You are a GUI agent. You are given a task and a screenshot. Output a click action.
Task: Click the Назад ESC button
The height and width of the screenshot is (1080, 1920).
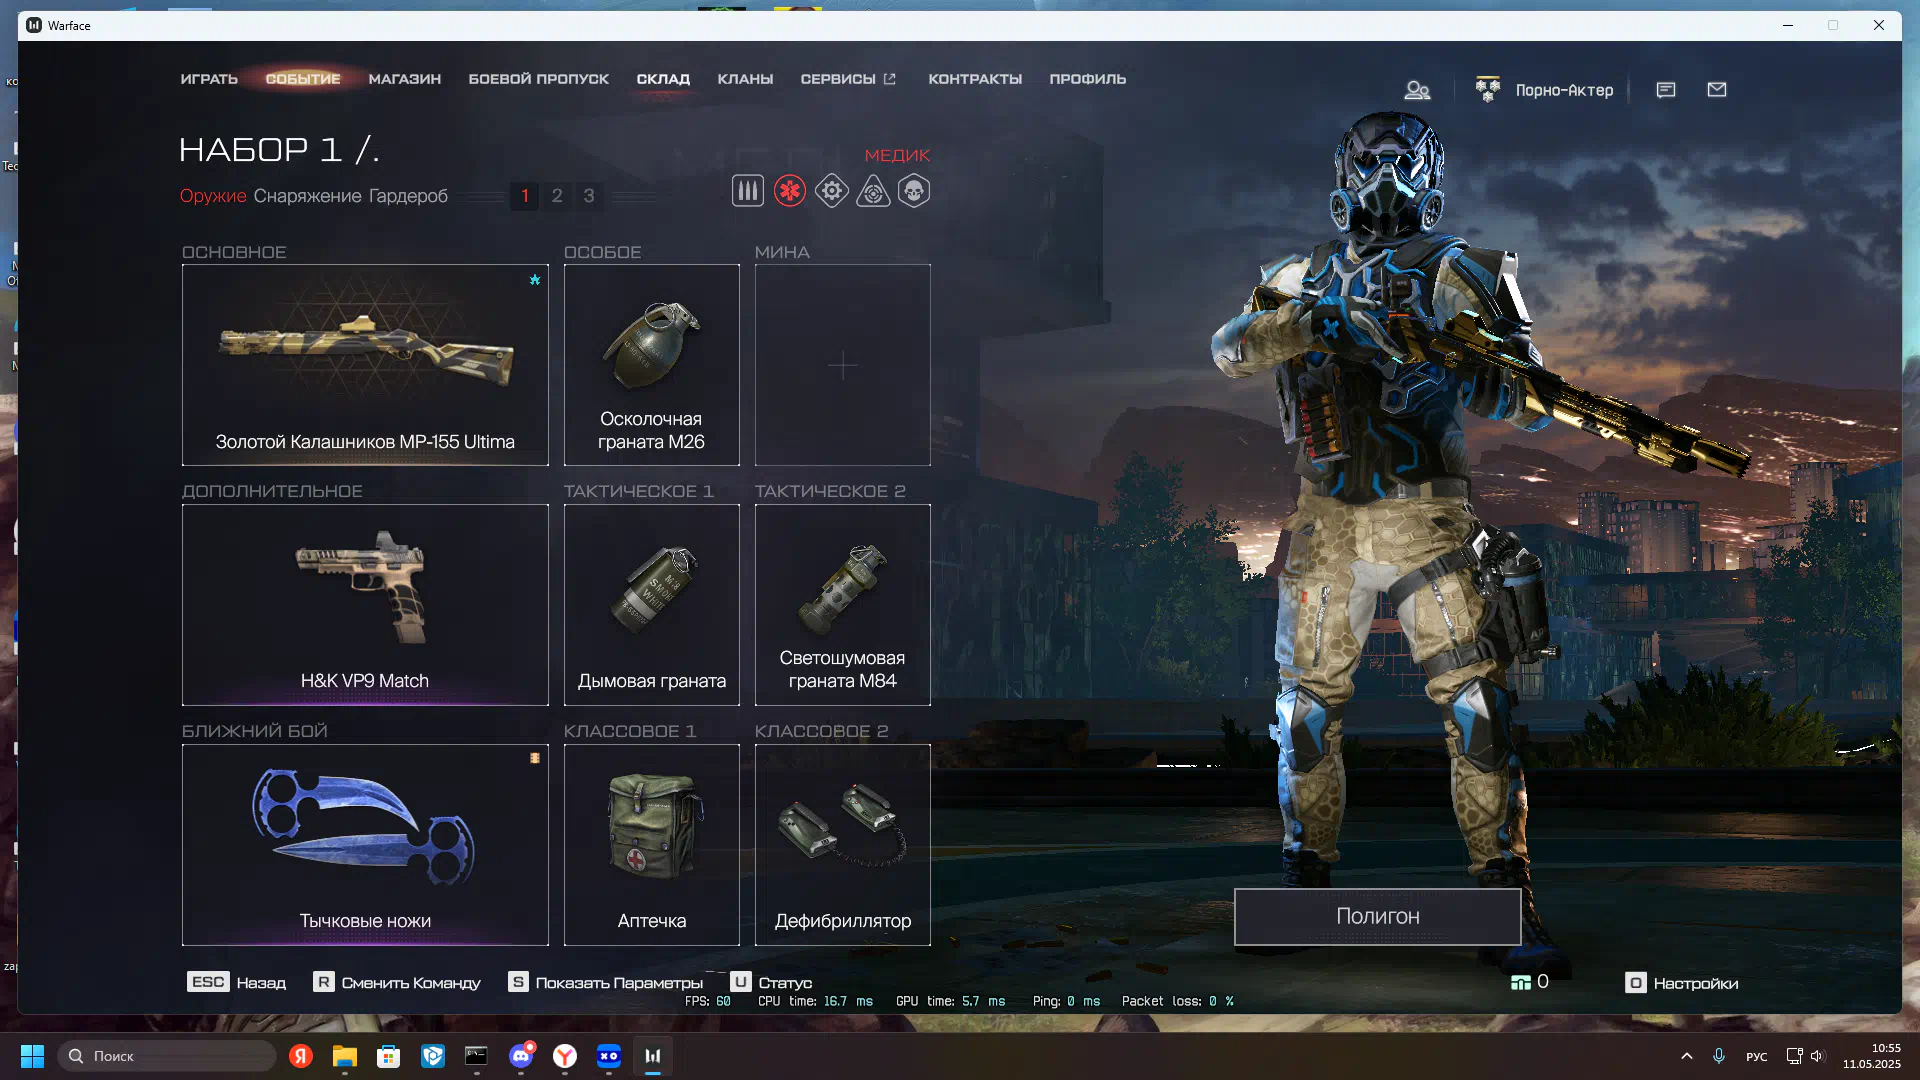237,983
